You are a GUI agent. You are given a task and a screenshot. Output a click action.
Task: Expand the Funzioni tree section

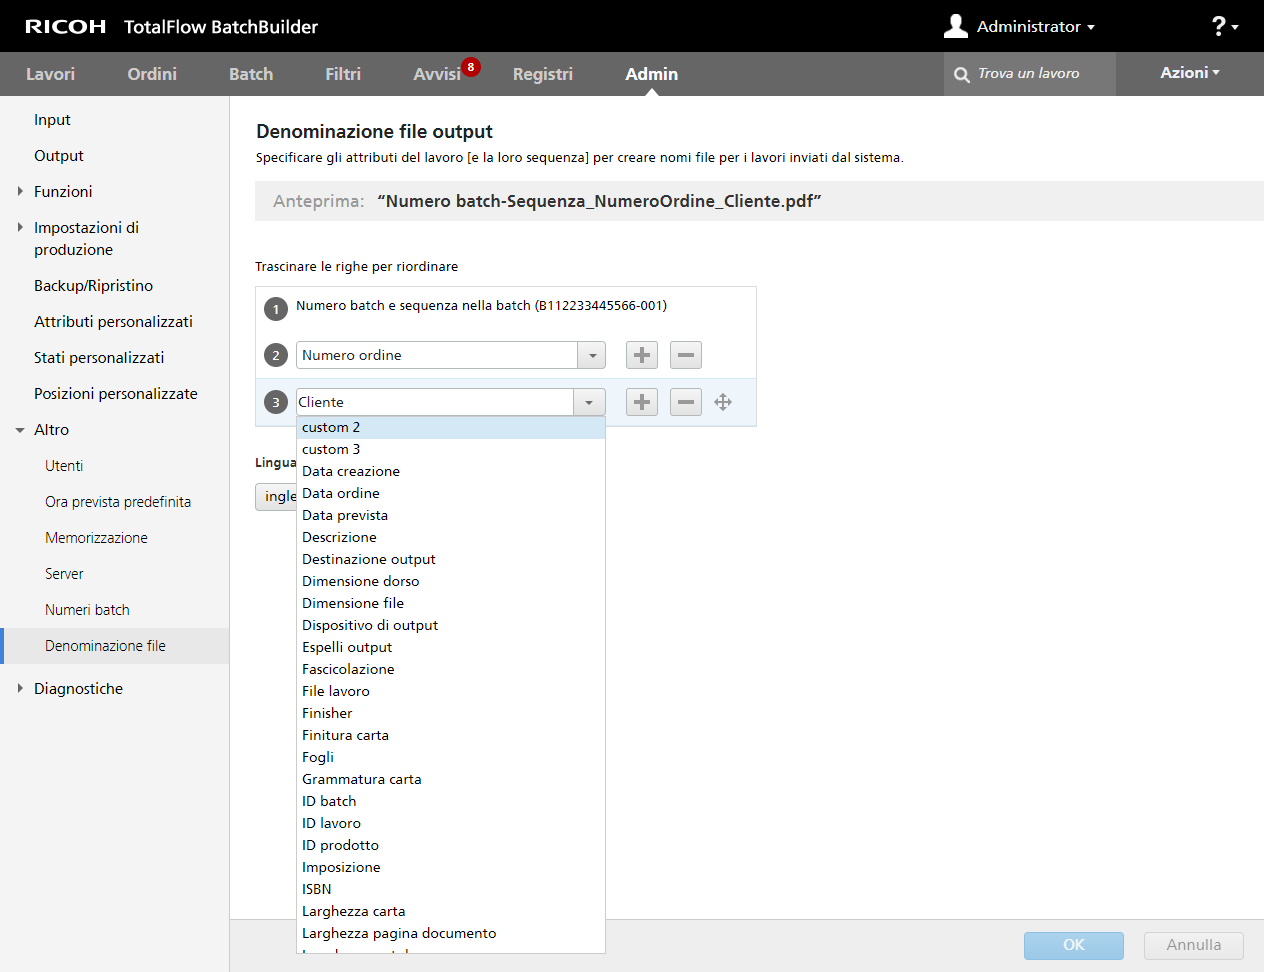tap(20, 191)
